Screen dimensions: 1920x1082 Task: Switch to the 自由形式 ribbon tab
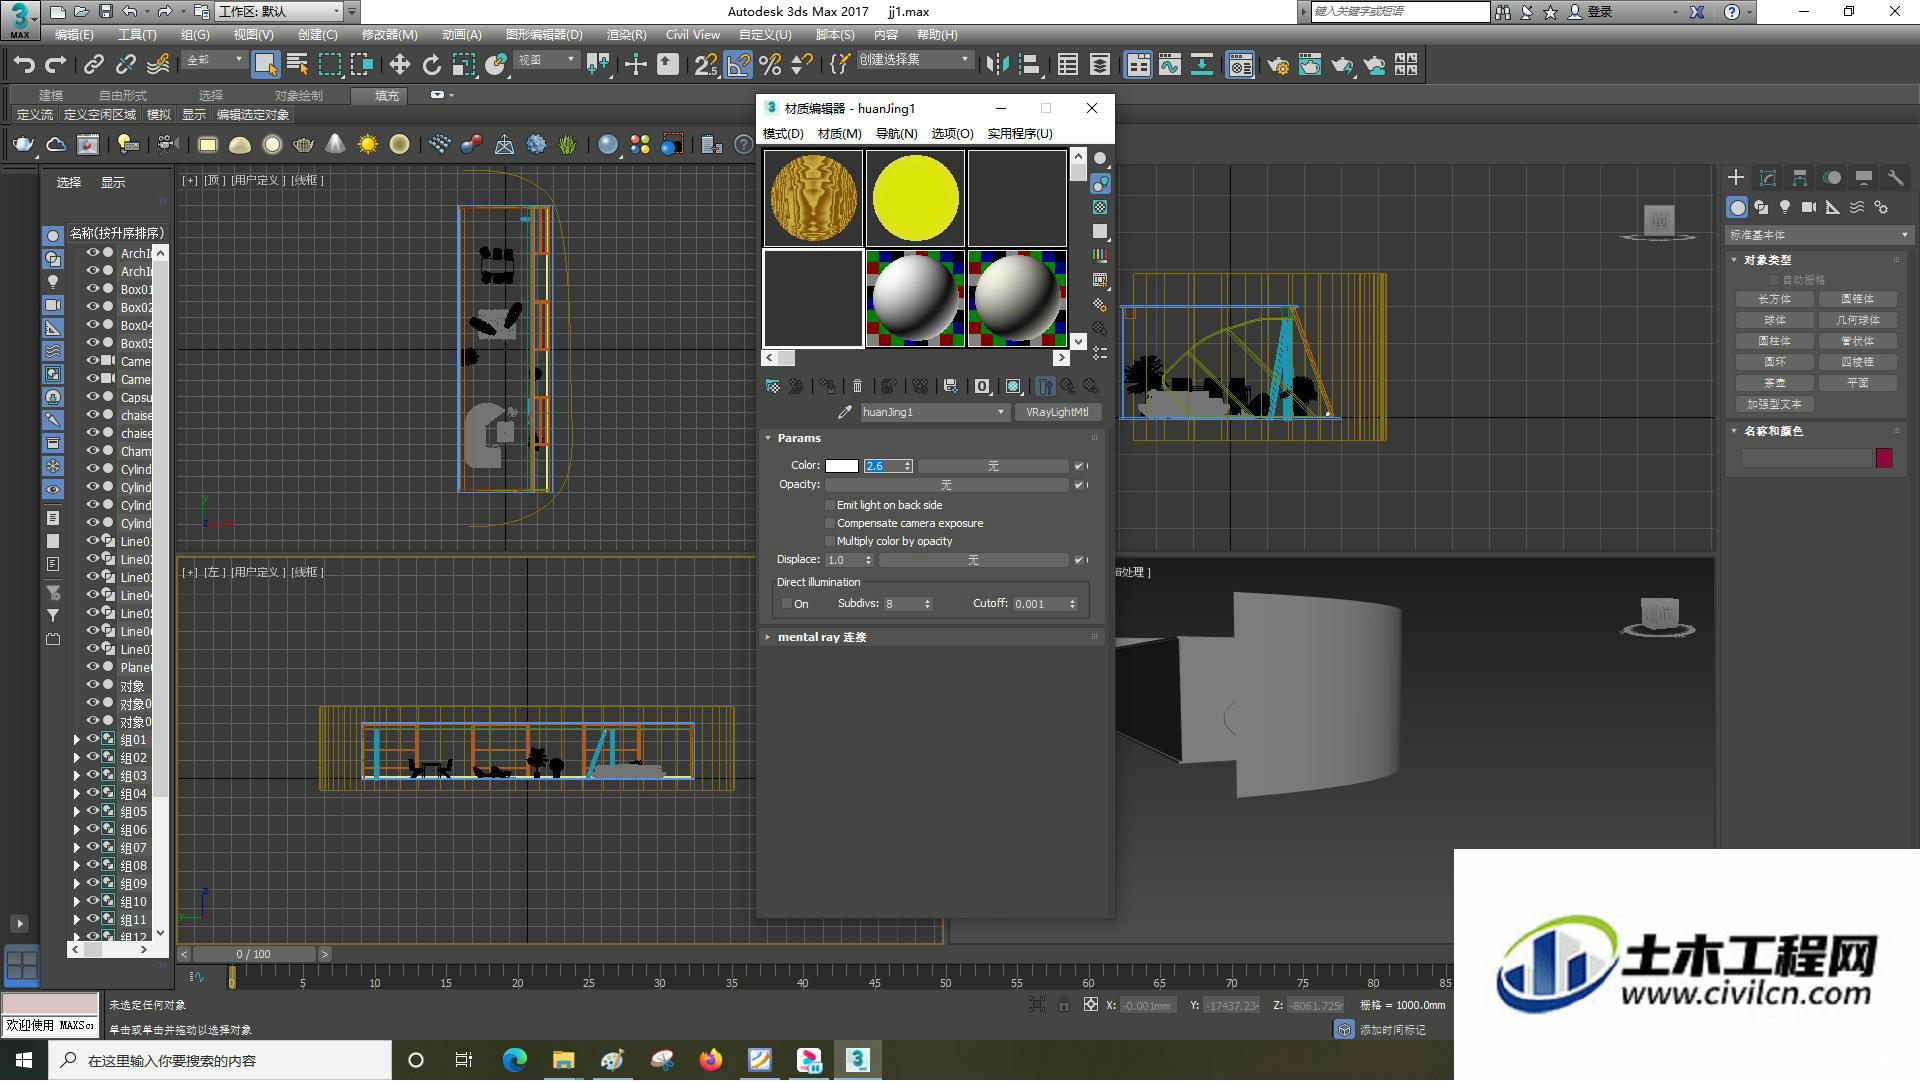[123, 95]
